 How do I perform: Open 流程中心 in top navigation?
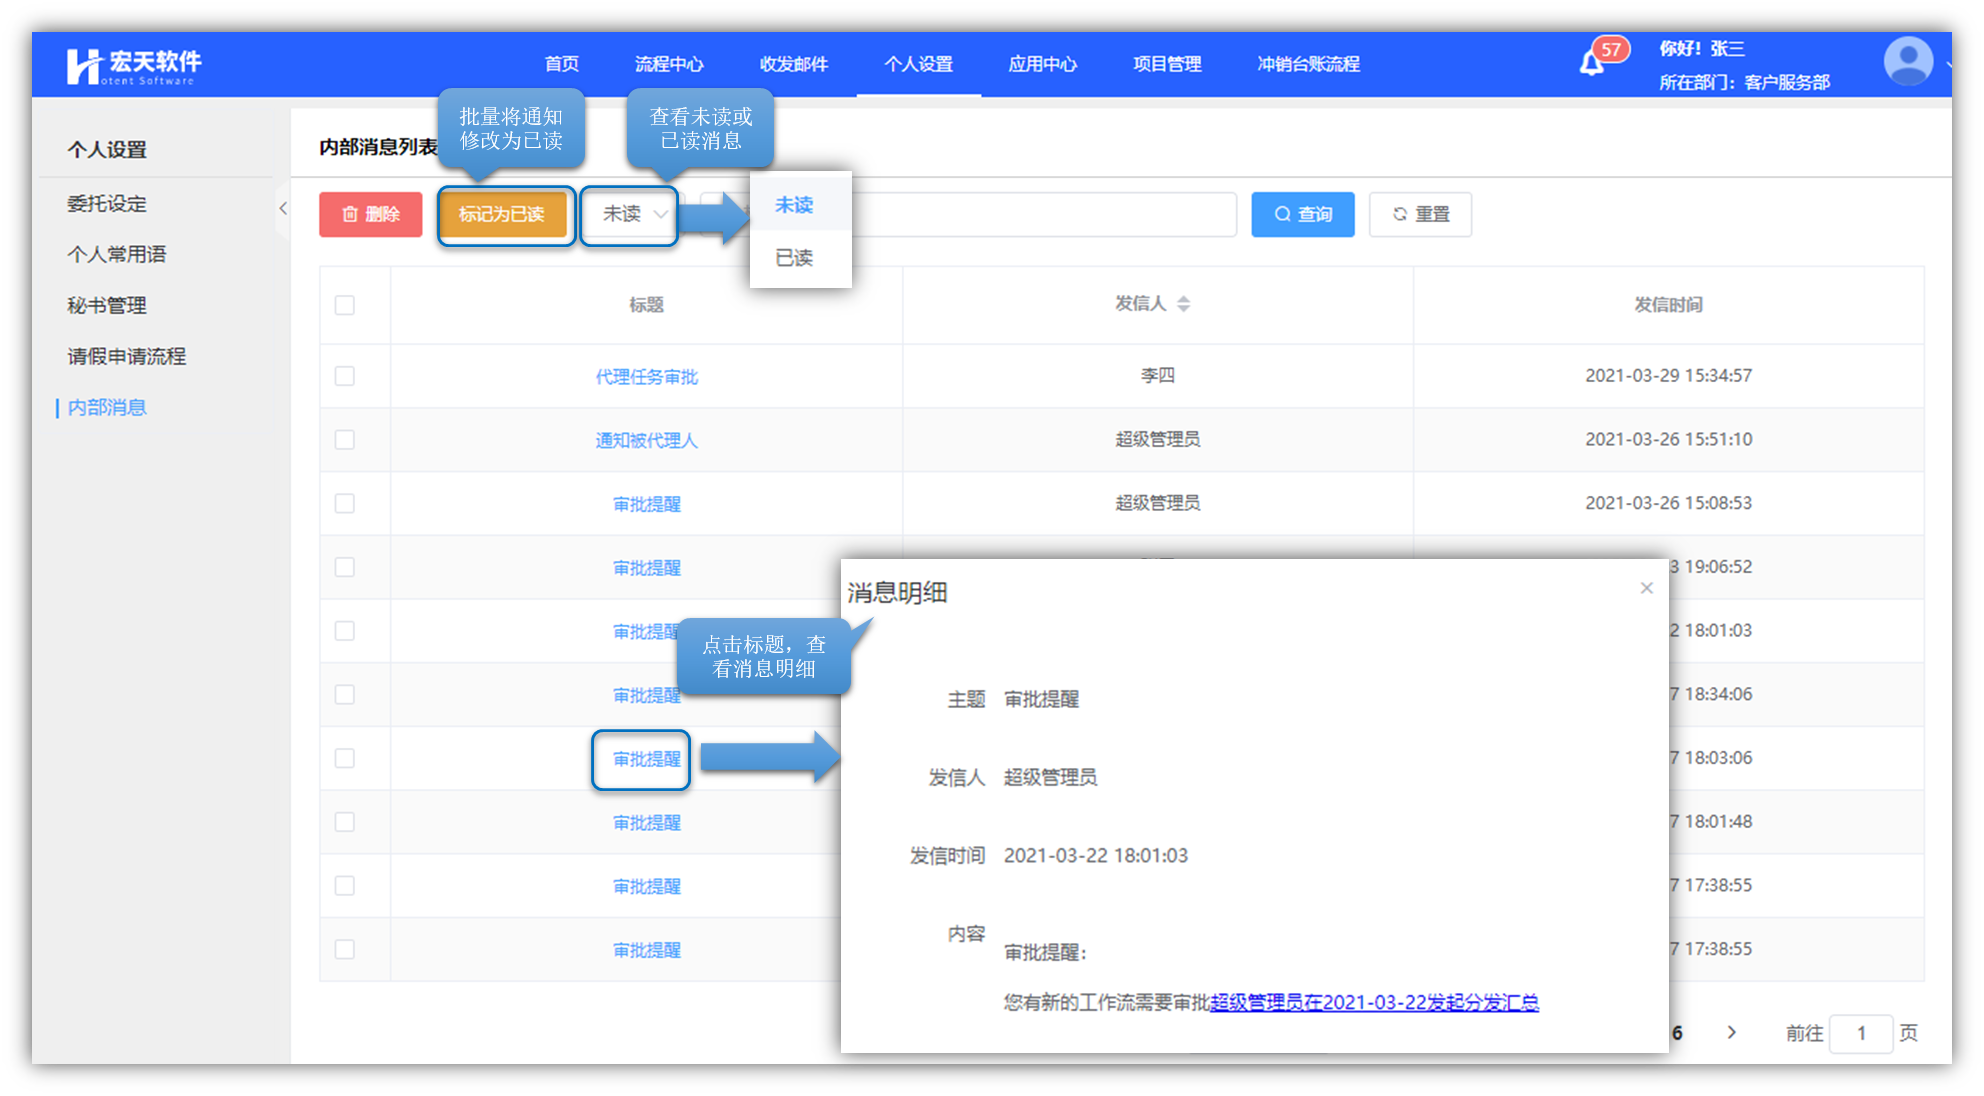click(x=669, y=64)
